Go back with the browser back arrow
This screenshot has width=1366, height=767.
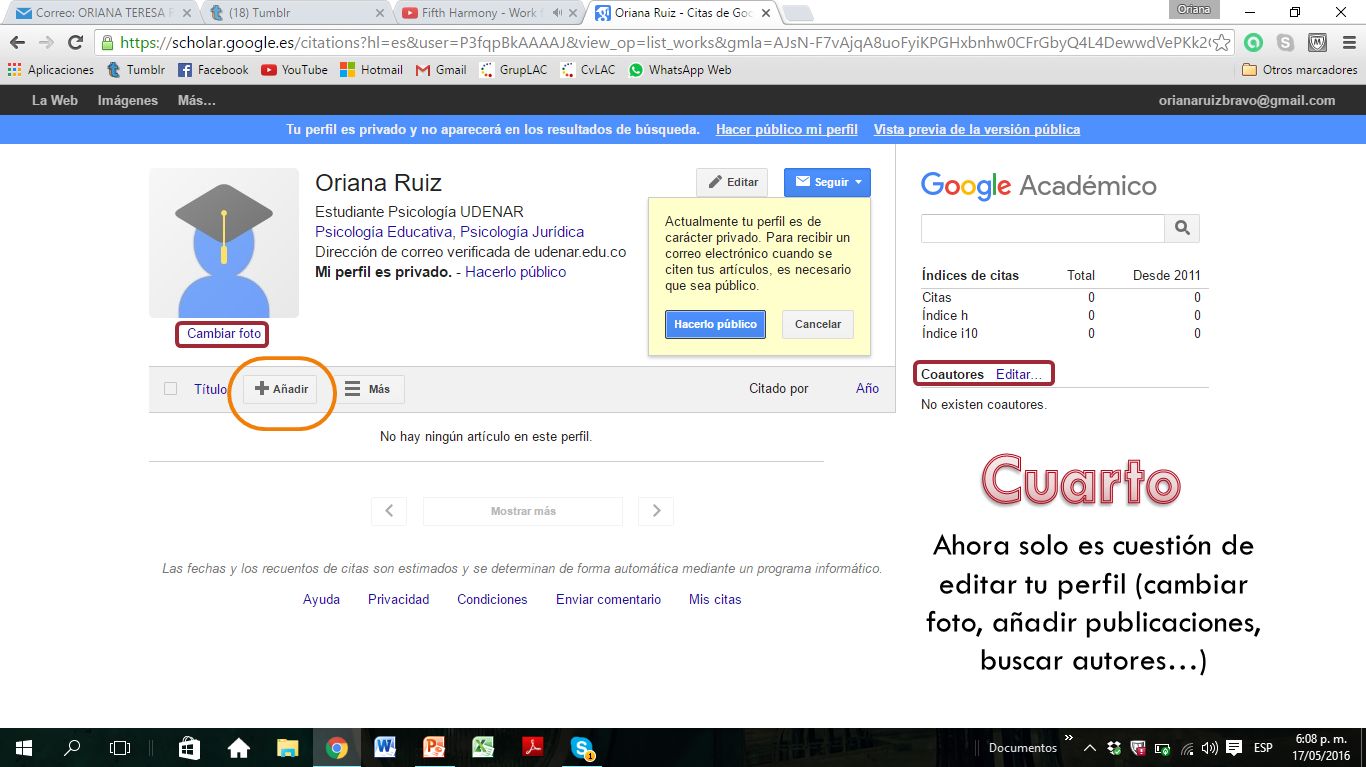(x=17, y=43)
